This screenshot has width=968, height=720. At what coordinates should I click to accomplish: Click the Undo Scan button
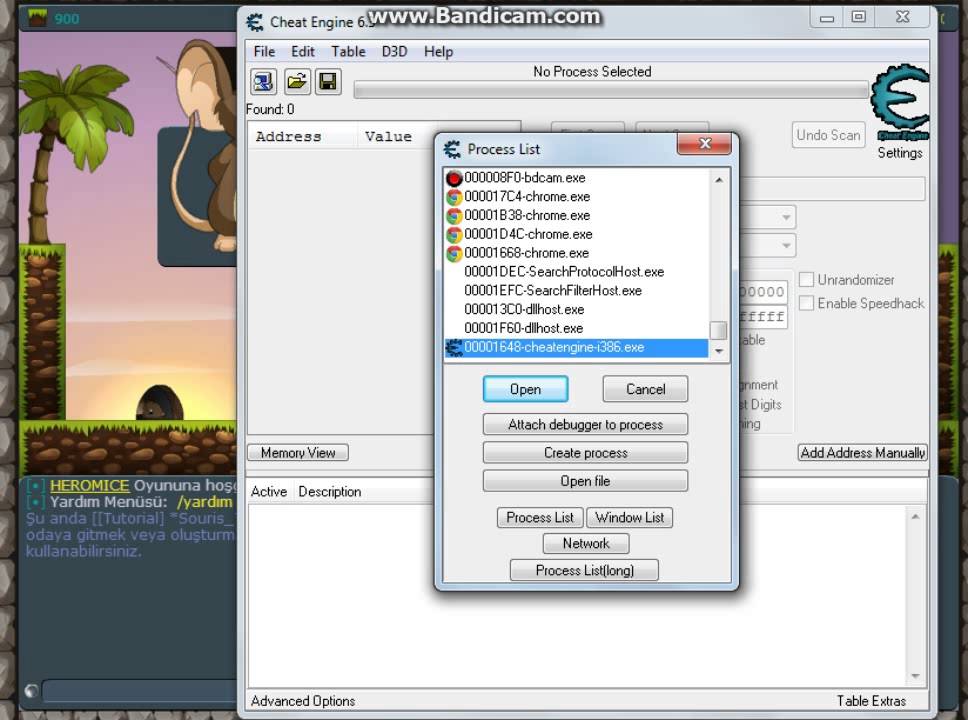828,135
